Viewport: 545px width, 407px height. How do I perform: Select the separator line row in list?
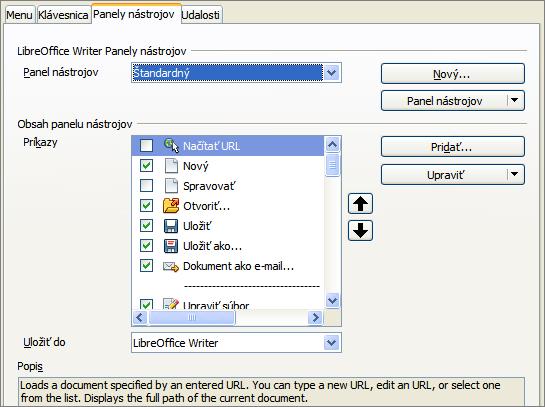coord(252,286)
